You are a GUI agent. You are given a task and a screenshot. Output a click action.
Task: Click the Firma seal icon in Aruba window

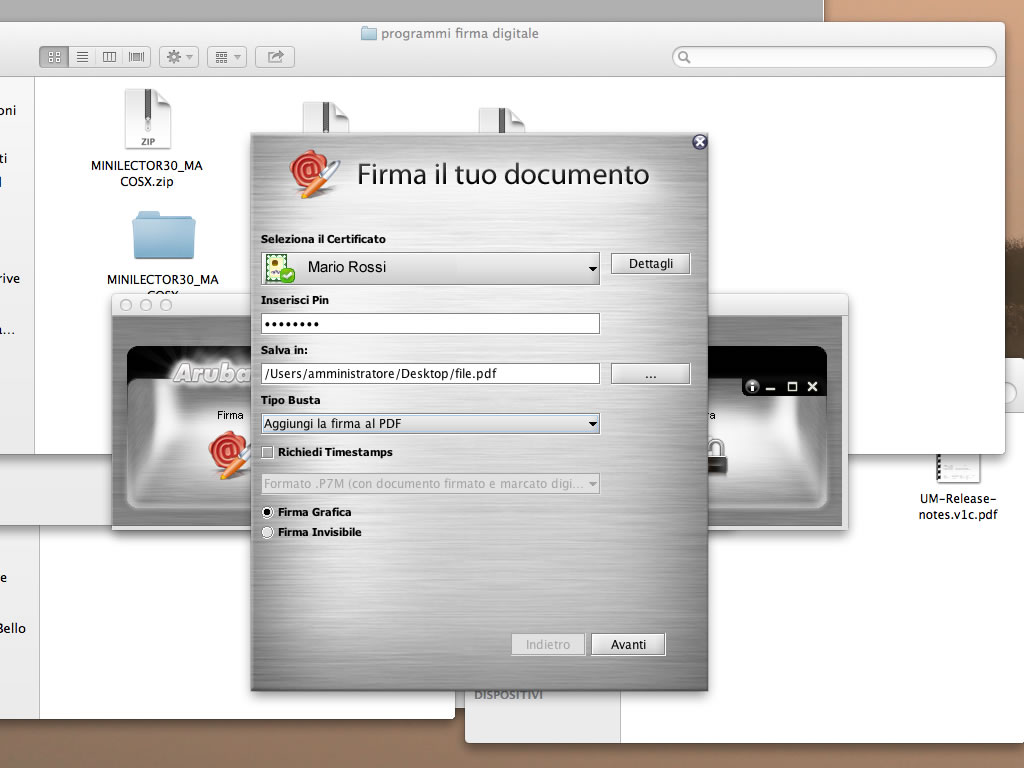coord(228,453)
